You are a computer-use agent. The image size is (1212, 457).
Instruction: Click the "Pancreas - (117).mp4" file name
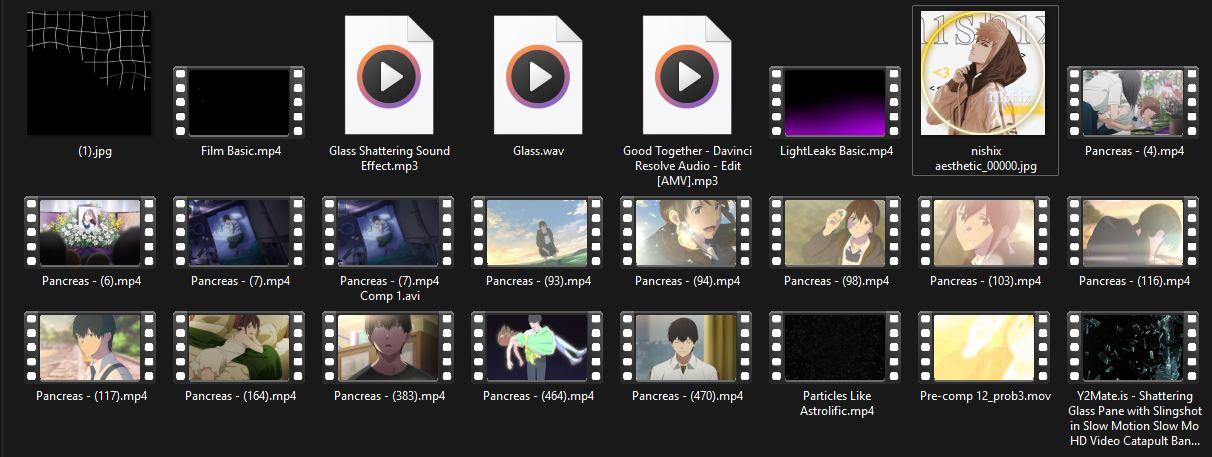coord(92,396)
